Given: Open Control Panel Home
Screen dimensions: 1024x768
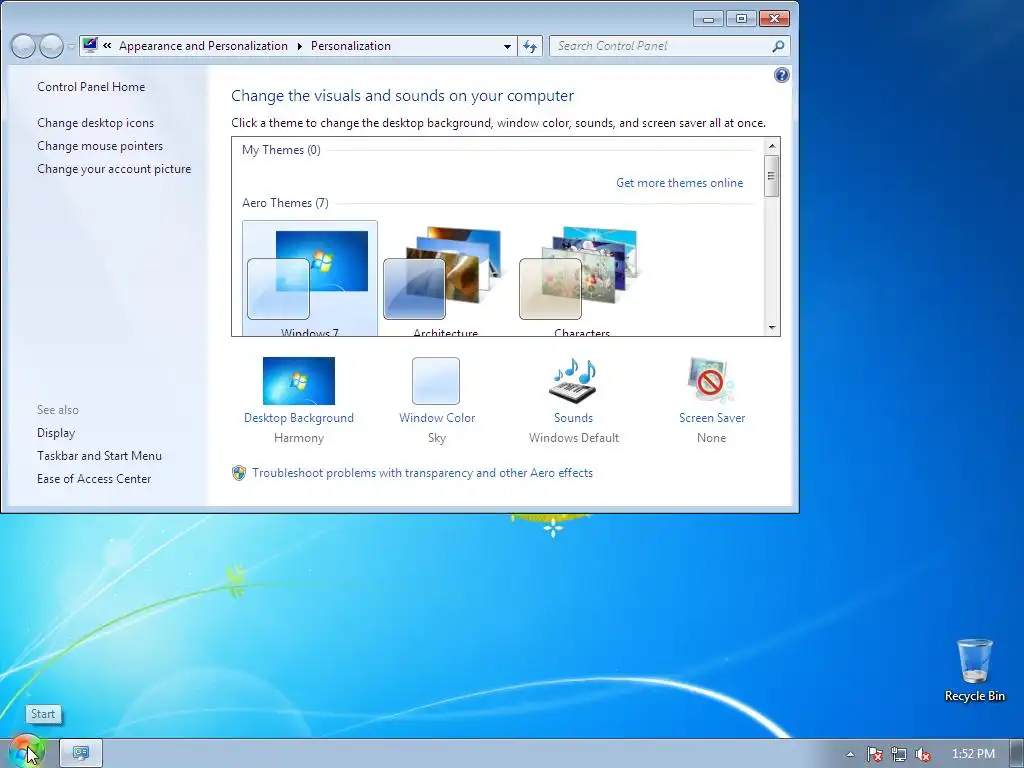Looking at the screenshot, I should pos(91,87).
